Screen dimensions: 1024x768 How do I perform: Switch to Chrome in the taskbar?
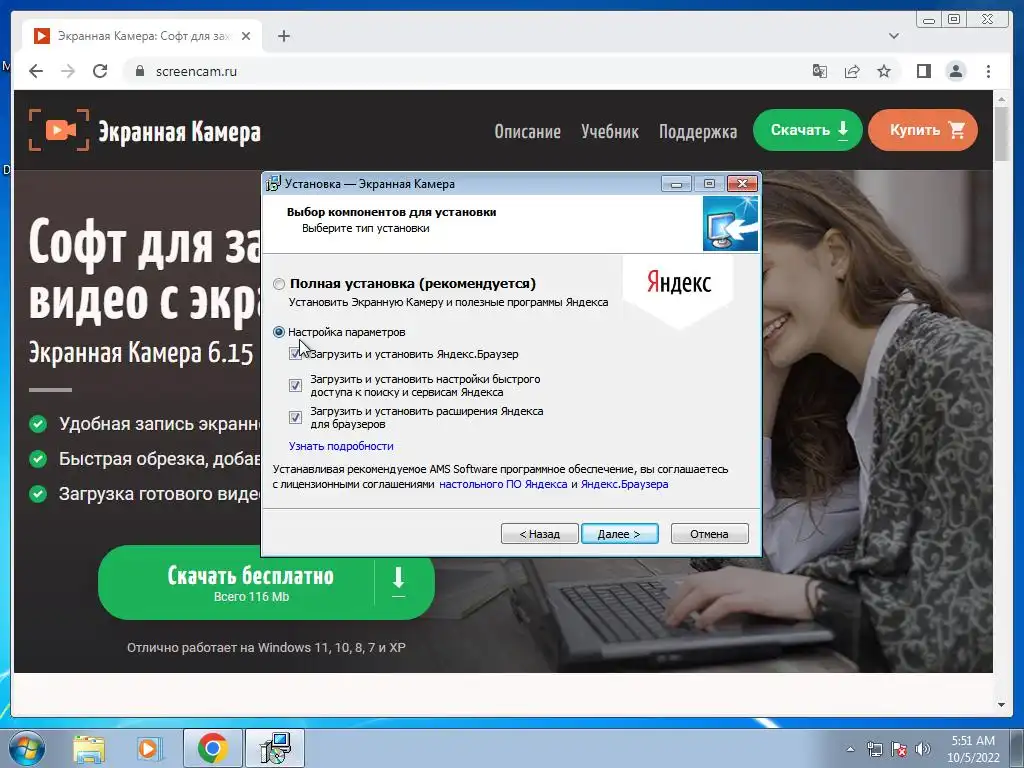212,748
